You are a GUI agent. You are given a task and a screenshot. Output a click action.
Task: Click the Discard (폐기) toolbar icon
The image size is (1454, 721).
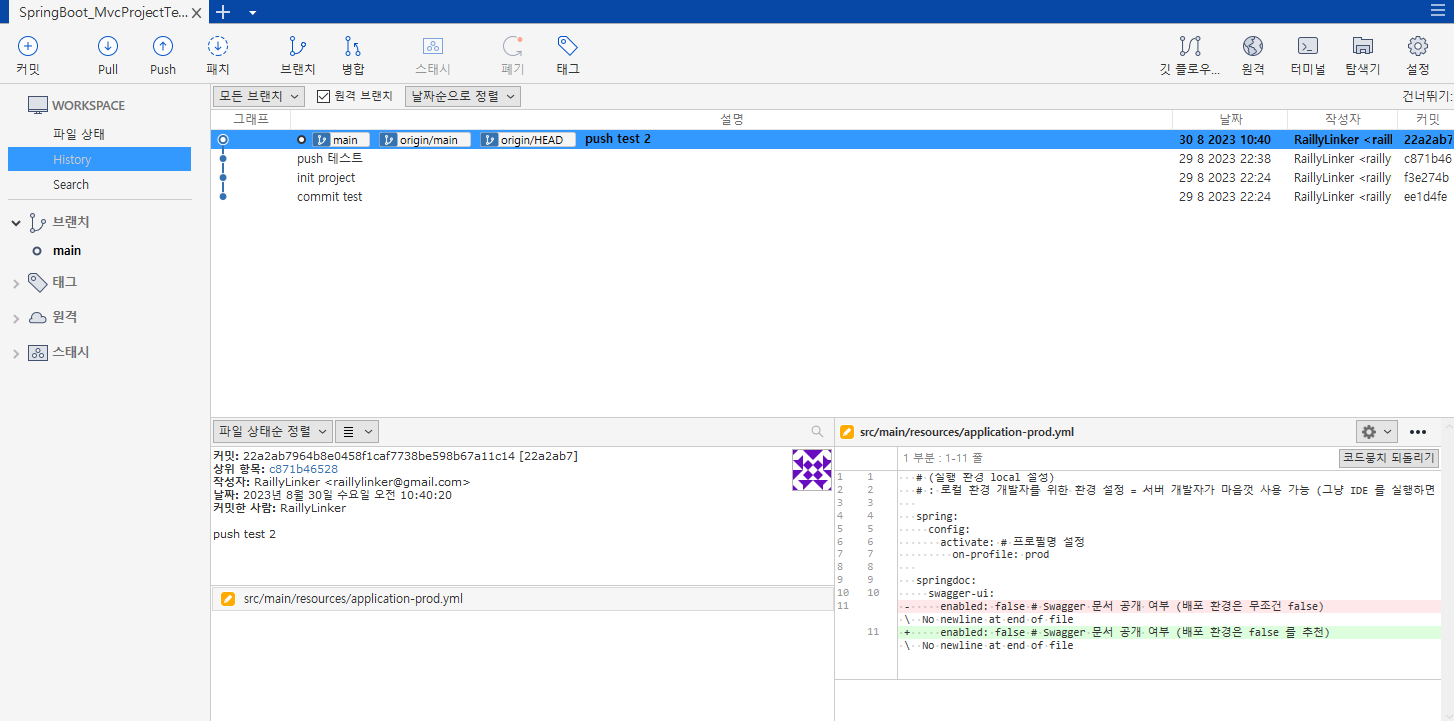pyautogui.click(x=513, y=46)
